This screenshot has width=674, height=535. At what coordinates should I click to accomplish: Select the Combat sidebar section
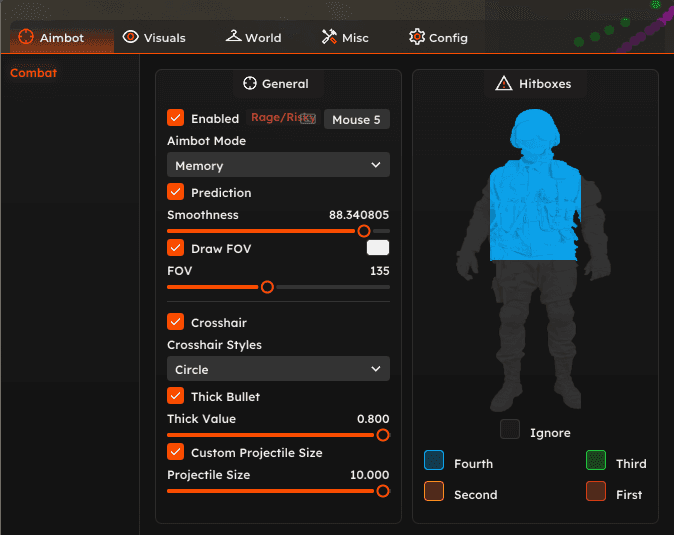coord(34,73)
